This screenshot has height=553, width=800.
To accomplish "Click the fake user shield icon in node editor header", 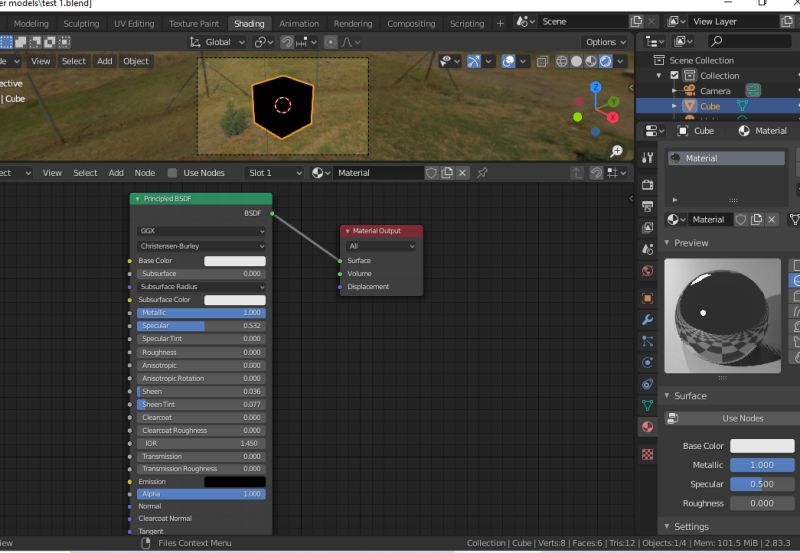I will click(x=432, y=173).
